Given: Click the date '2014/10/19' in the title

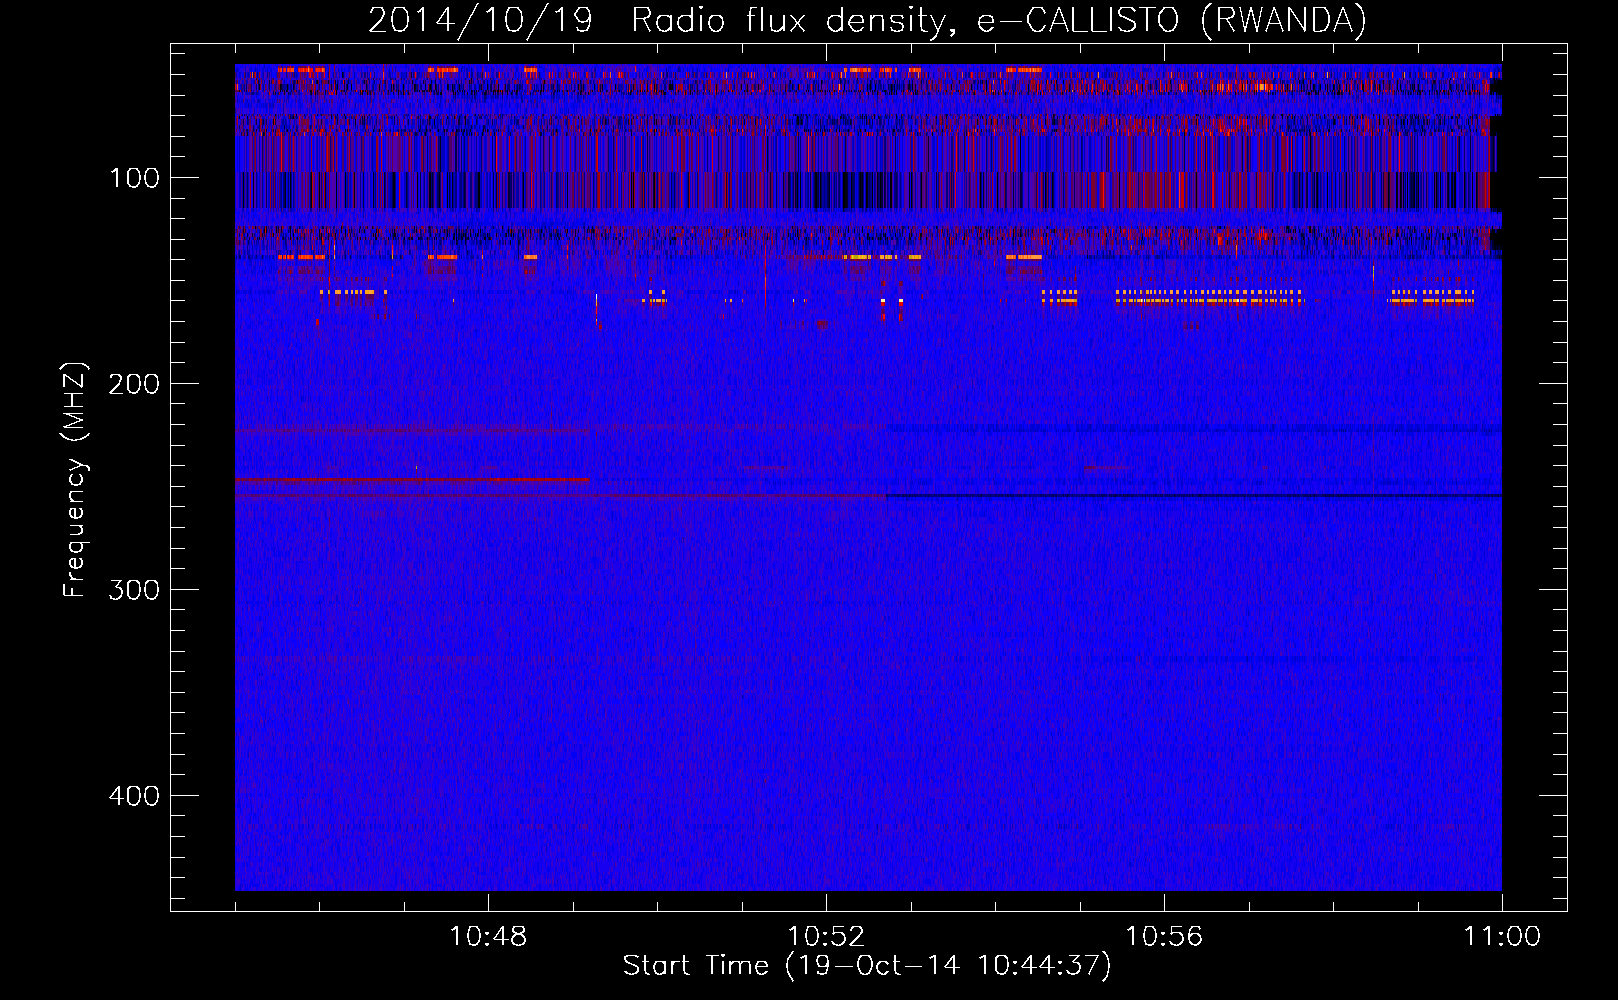Looking at the screenshot, I should coord(480,21).
